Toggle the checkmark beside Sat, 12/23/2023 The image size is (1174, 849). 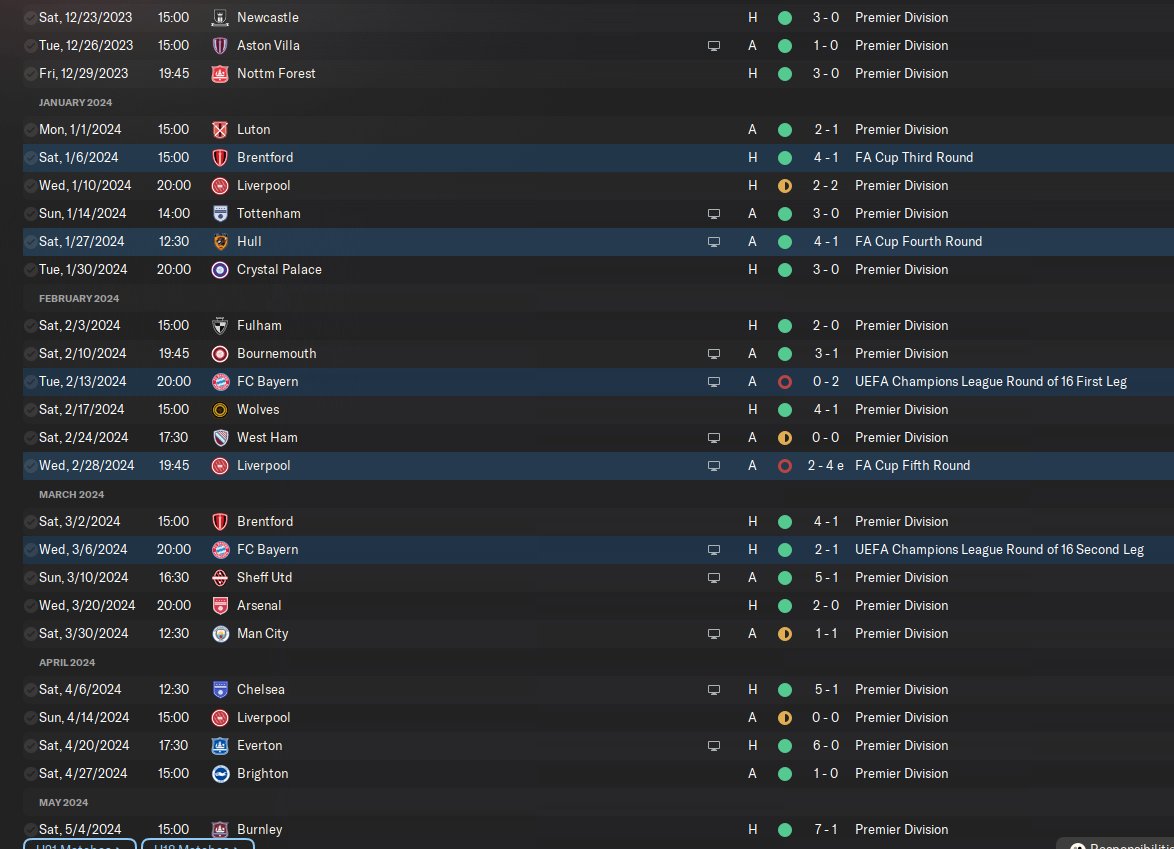[30, 17]
